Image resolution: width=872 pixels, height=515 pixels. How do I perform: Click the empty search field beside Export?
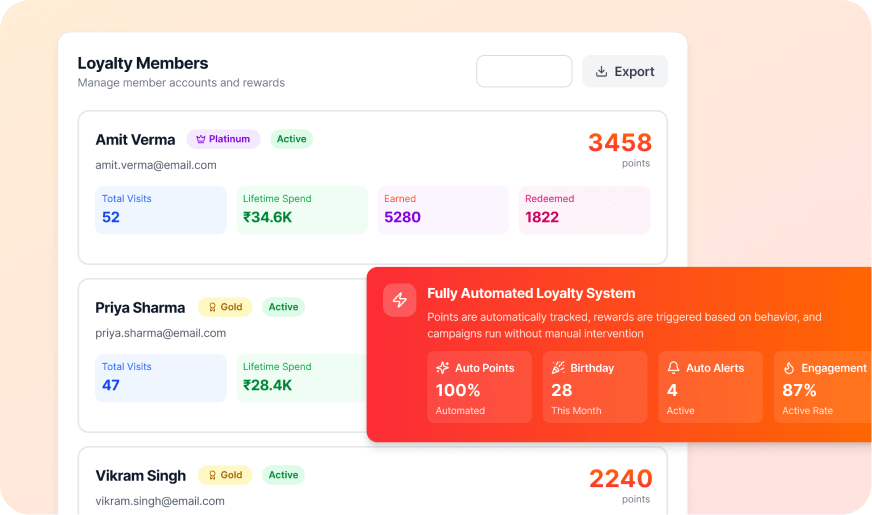(x=524, y=72)
